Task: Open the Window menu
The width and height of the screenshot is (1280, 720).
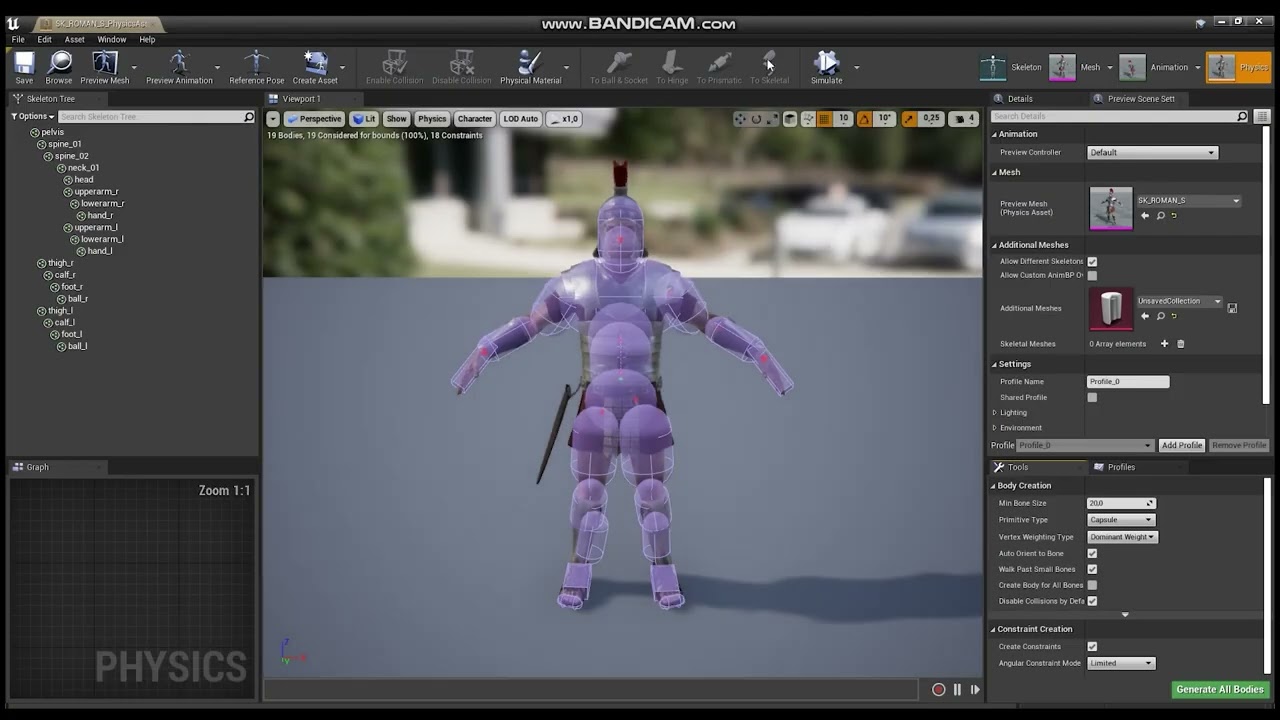Action: click(112, 39)
